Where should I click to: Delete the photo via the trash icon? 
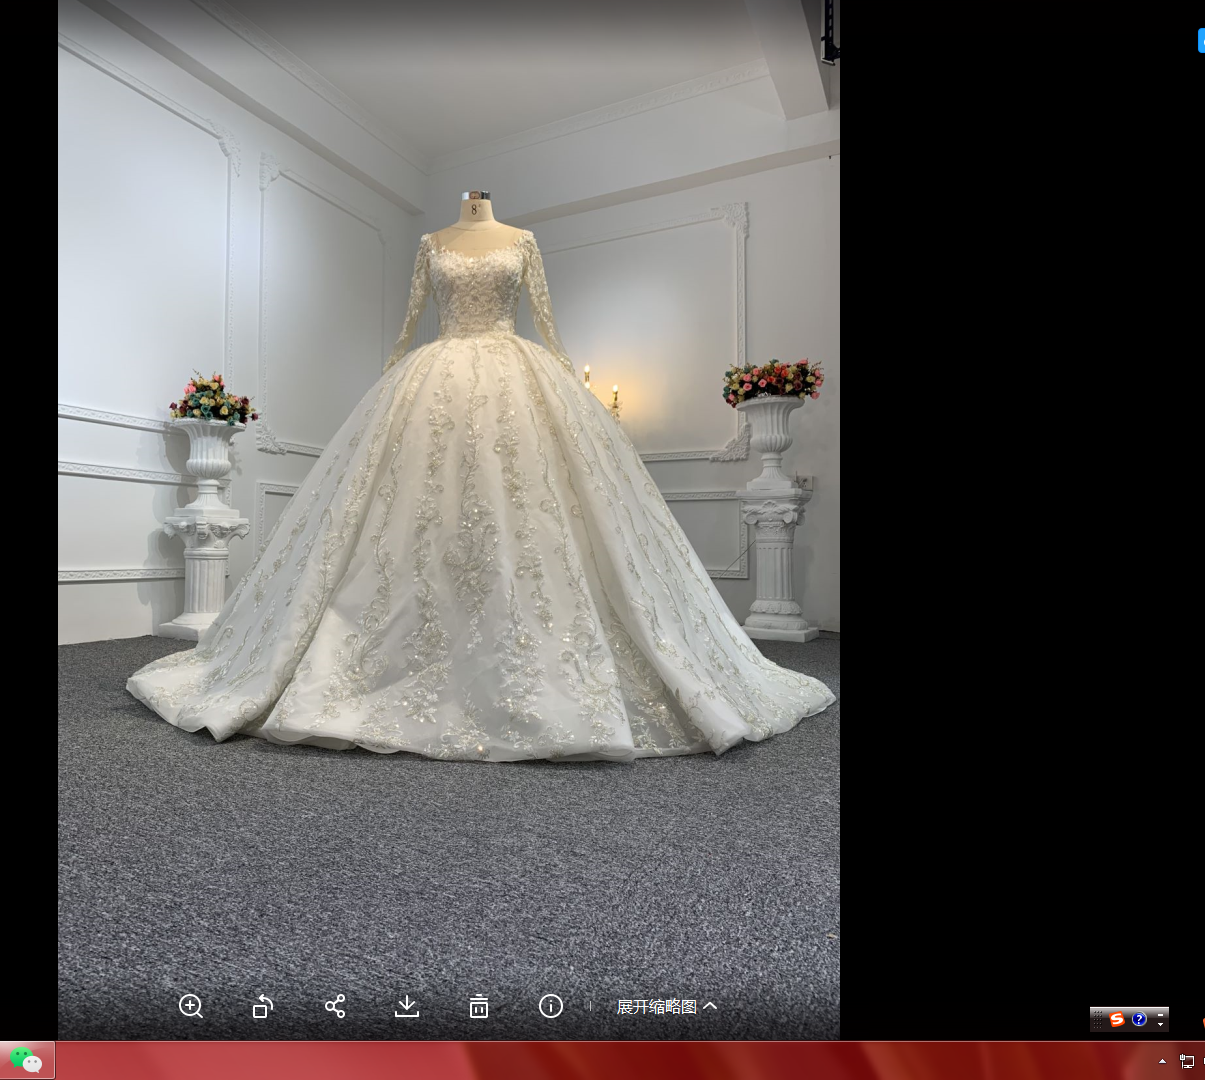click(x=479, y=1006)
